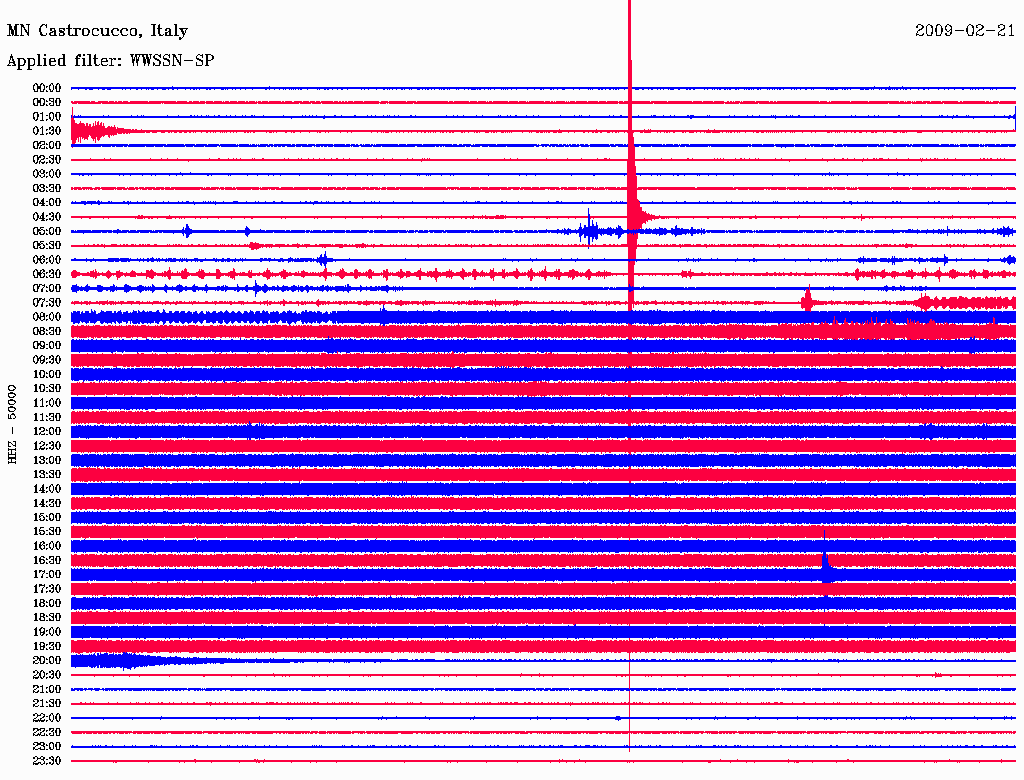Select the 18:30 time label
Image resolution: width=1024 pixels, height=780 pixels.
coord(47,617)
